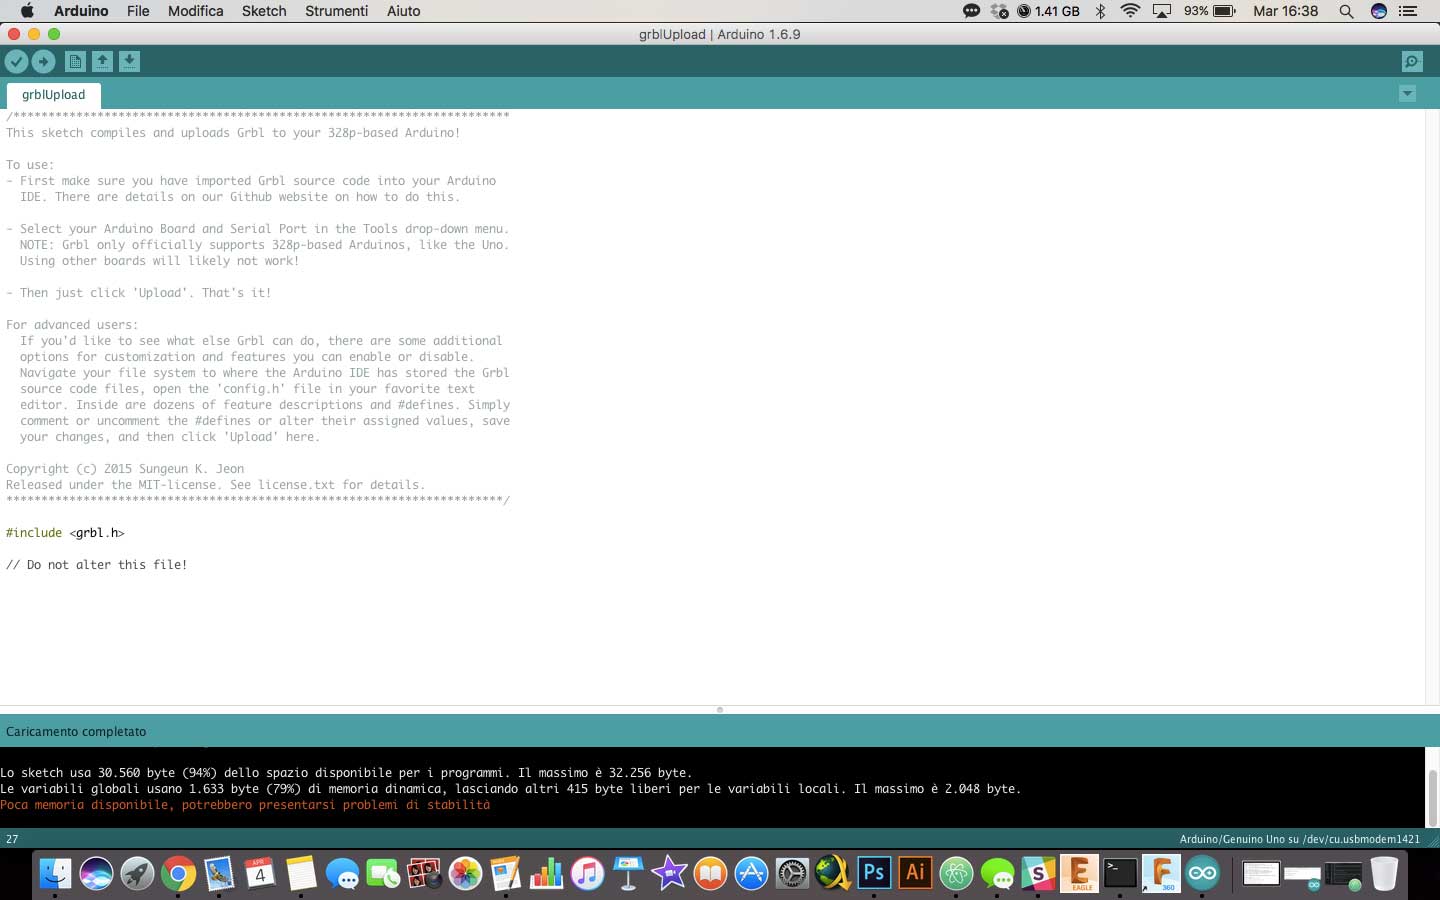1440x900 pixels.
Task: Open Siri from the Dock
Action: click(x=96, y=874)
